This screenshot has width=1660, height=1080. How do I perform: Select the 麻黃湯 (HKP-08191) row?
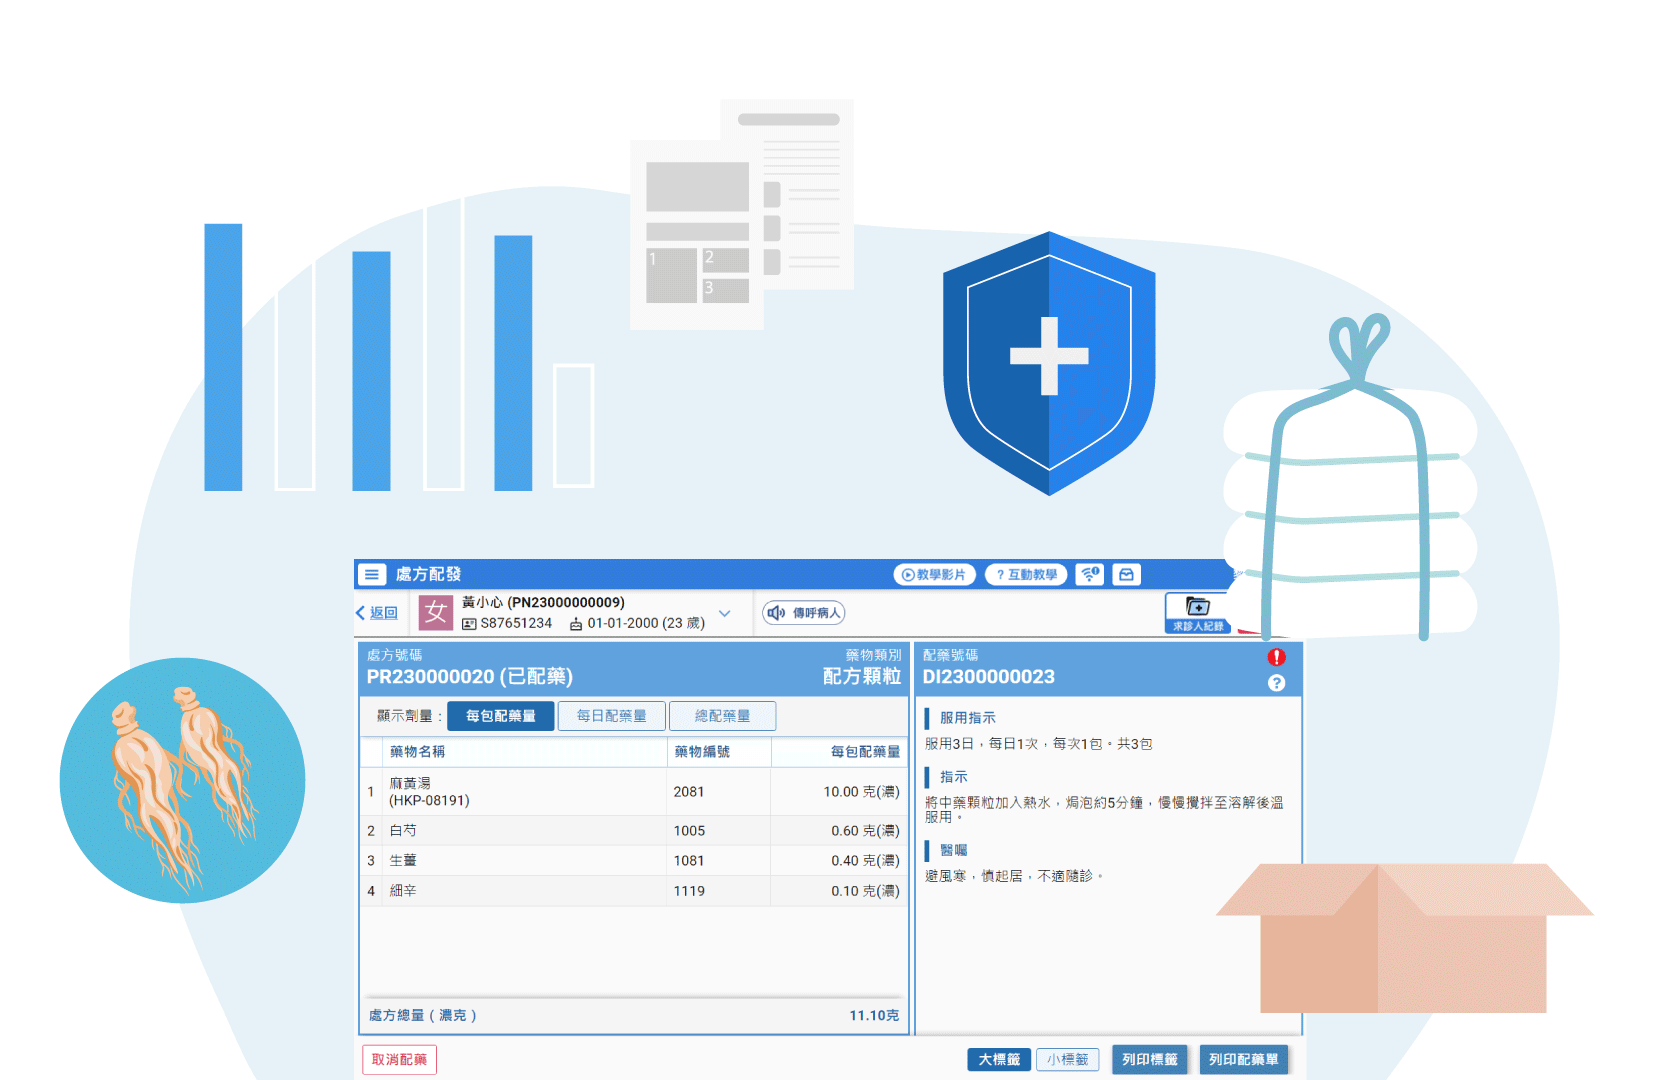click(634, 792)
